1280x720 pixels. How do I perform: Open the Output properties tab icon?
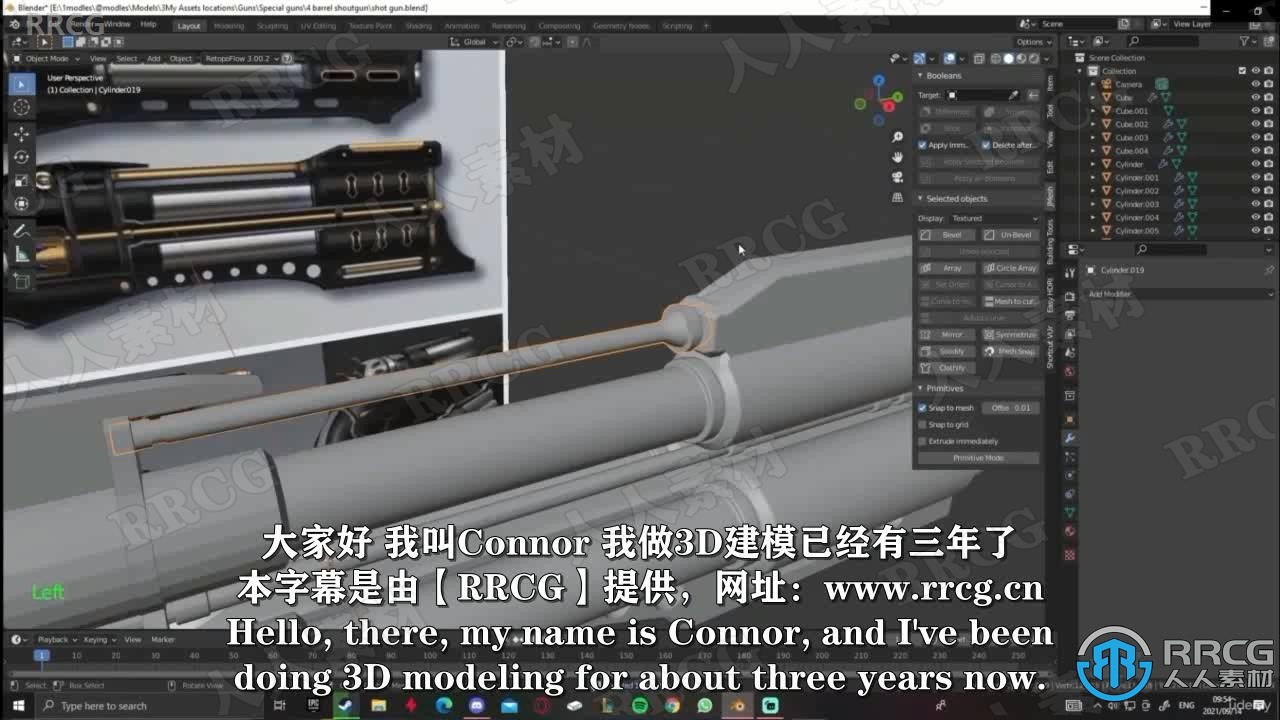click(1069, 314)
